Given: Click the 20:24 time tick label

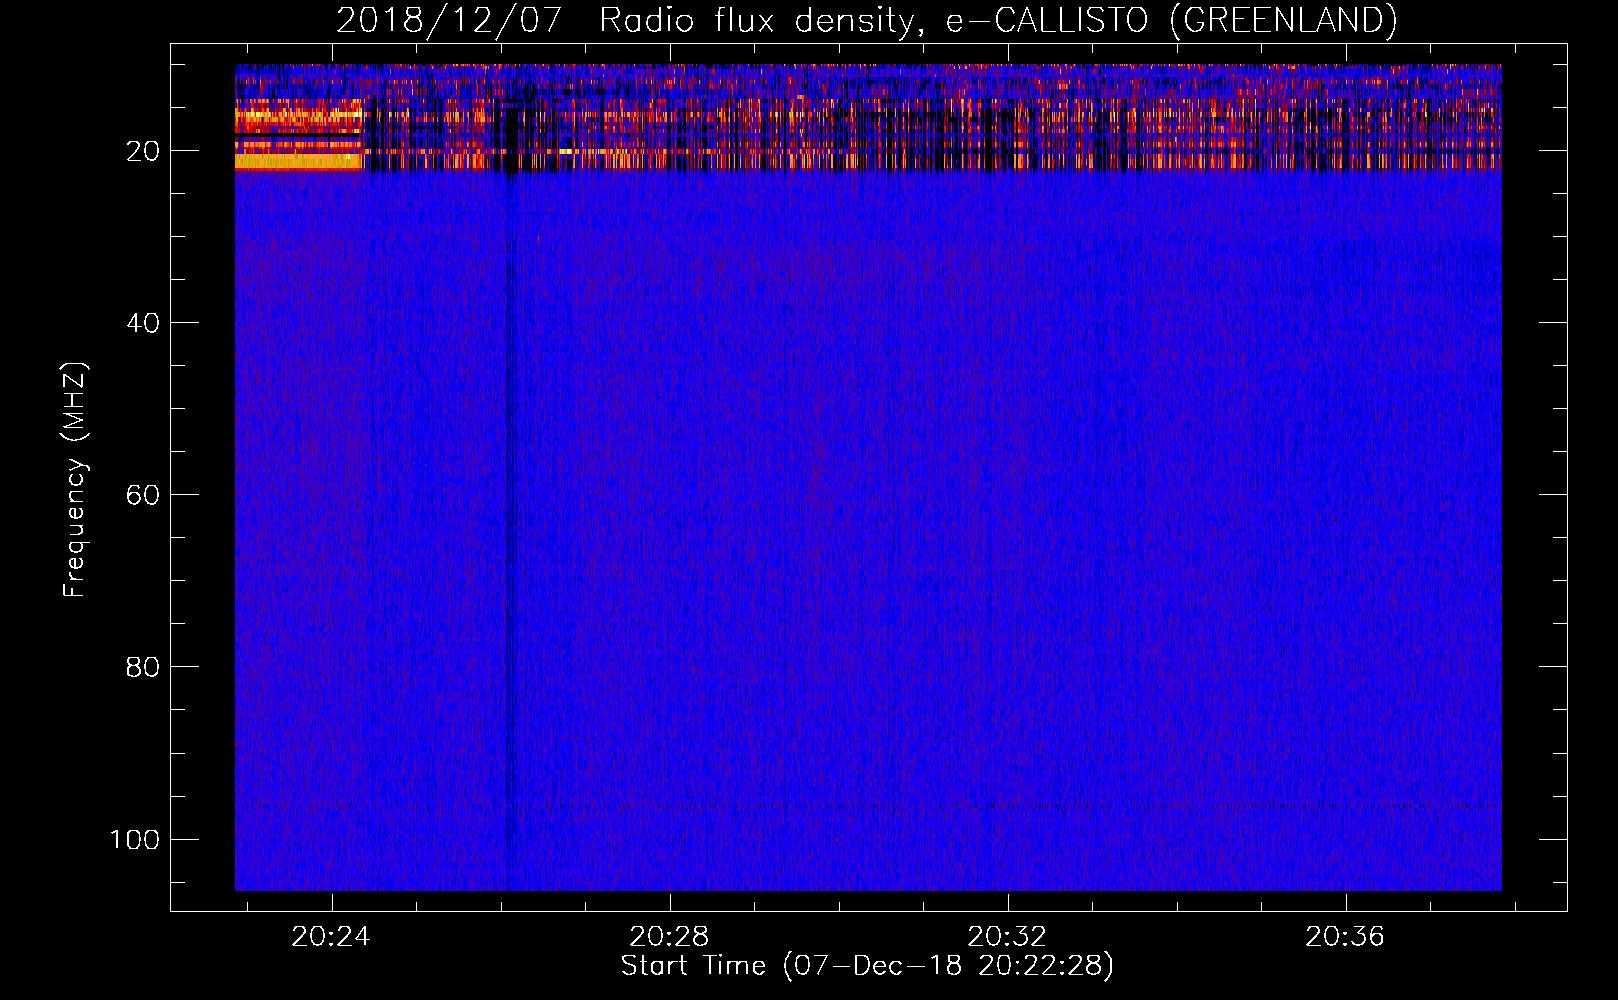Looking at the screenshot, I should pos(331,937).
